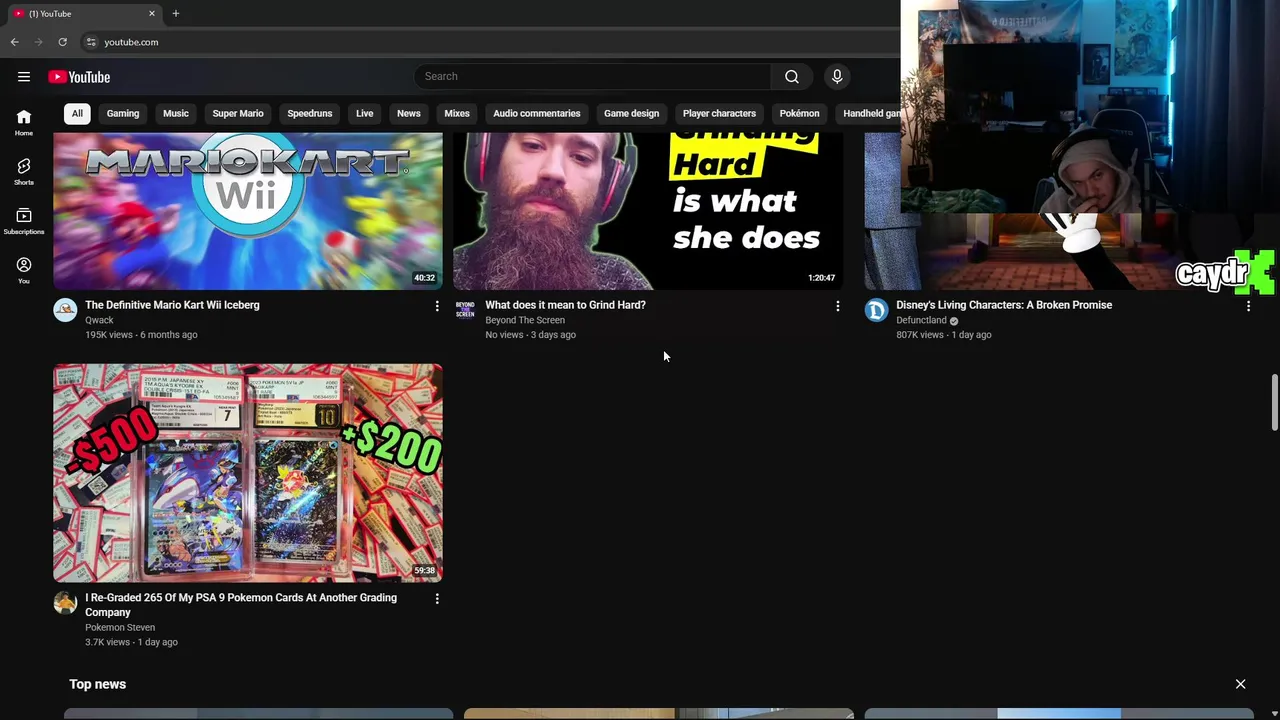Open title 'What does it mean to Grind Hard?'
The image size is (1280, 720).
(x=565, y=305)
